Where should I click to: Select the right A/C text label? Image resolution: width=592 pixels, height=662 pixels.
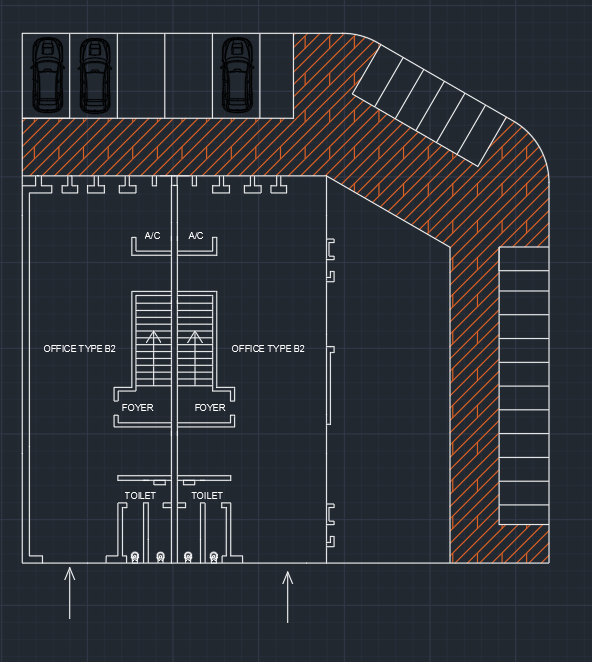[196, 236]
